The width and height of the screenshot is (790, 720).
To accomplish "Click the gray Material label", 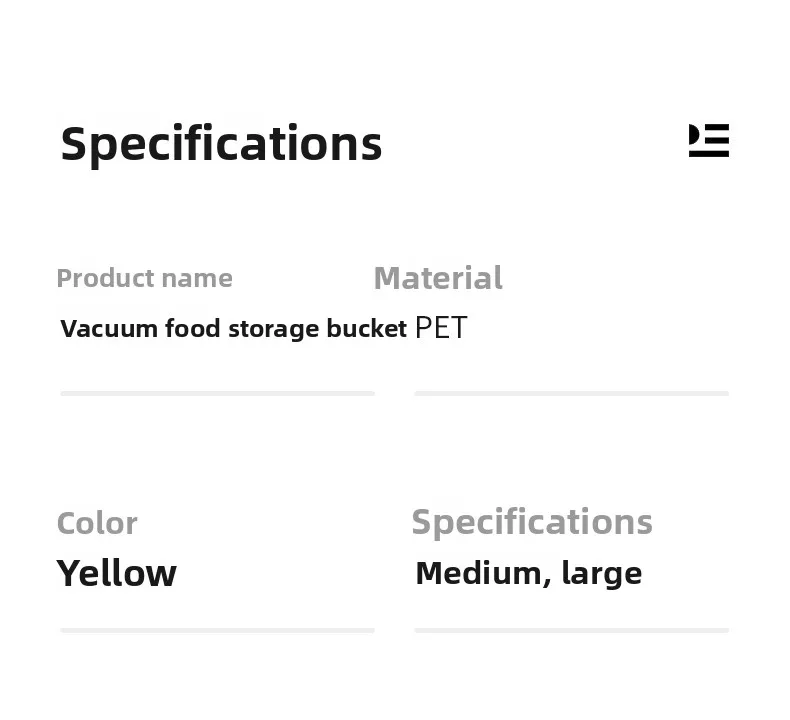I will pyautogui.click(x=438, y=278).
